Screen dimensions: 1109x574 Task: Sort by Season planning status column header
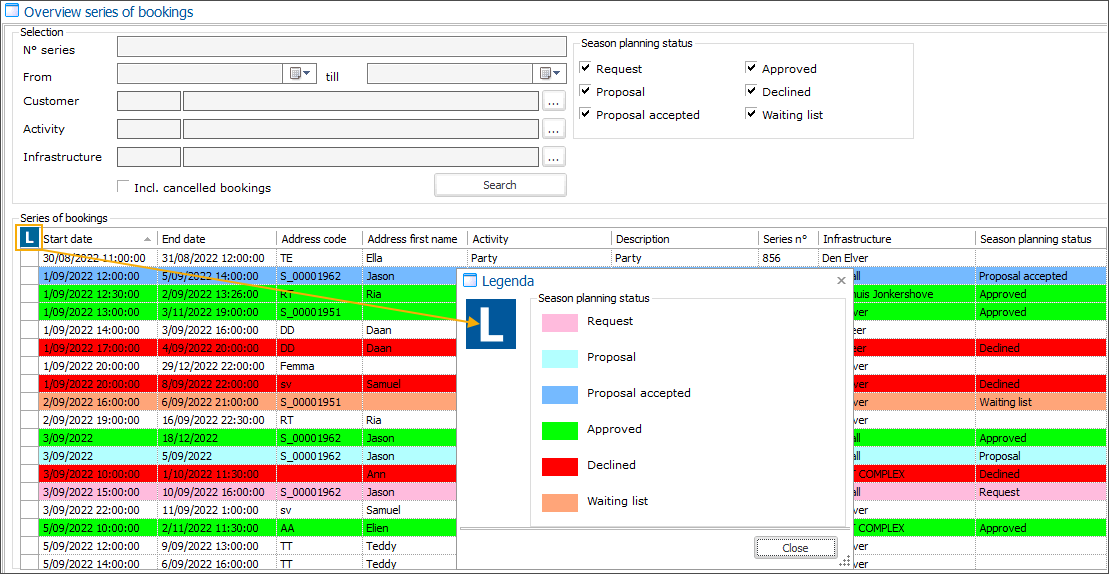point(1040,239)
